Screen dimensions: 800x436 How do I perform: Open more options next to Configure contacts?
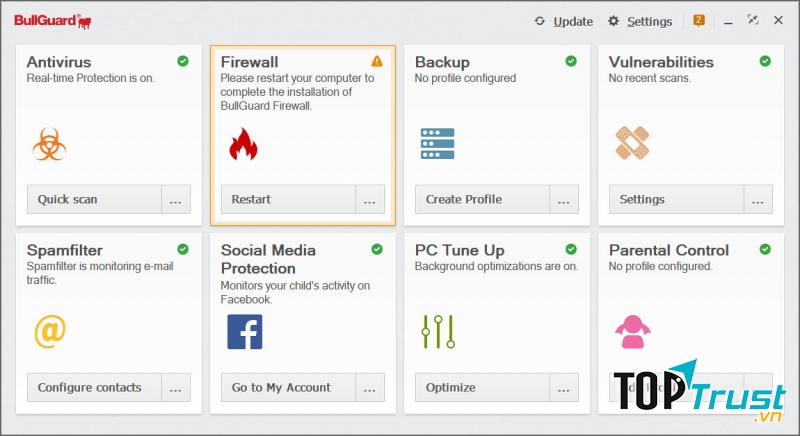[176, 388]
